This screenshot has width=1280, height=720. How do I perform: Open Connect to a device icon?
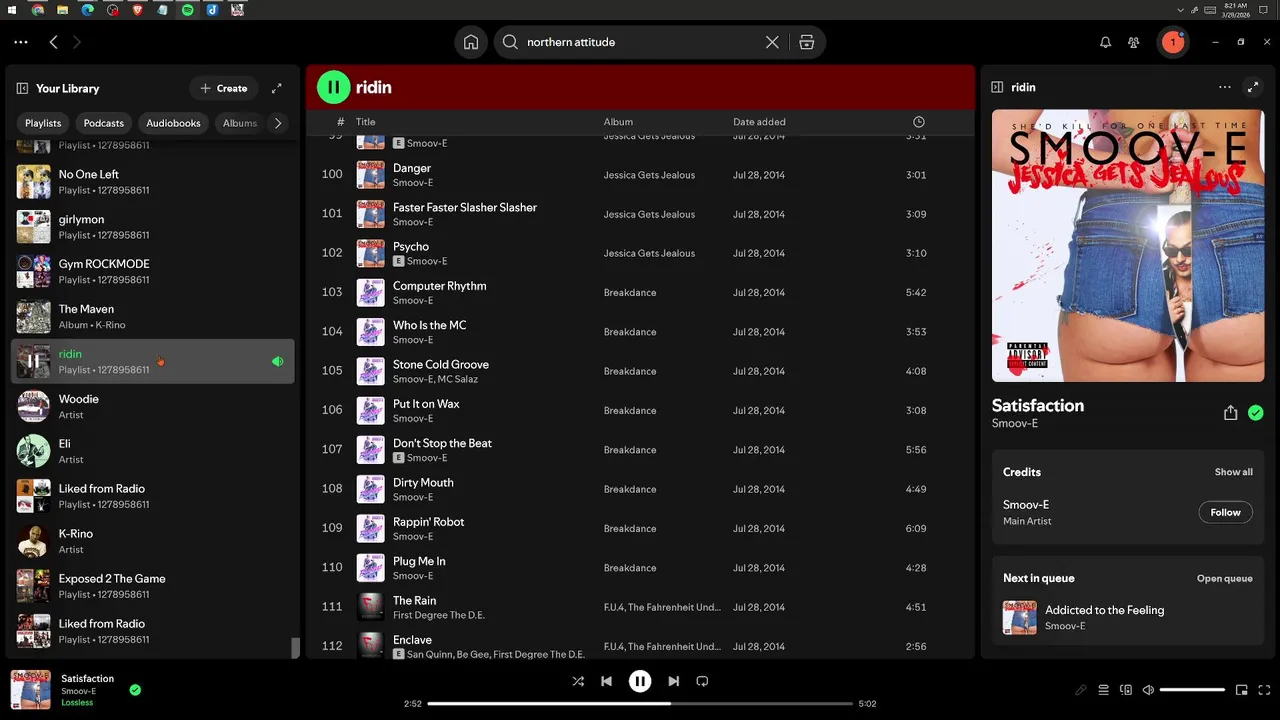pyautogui.click(x=1126, y=690)
